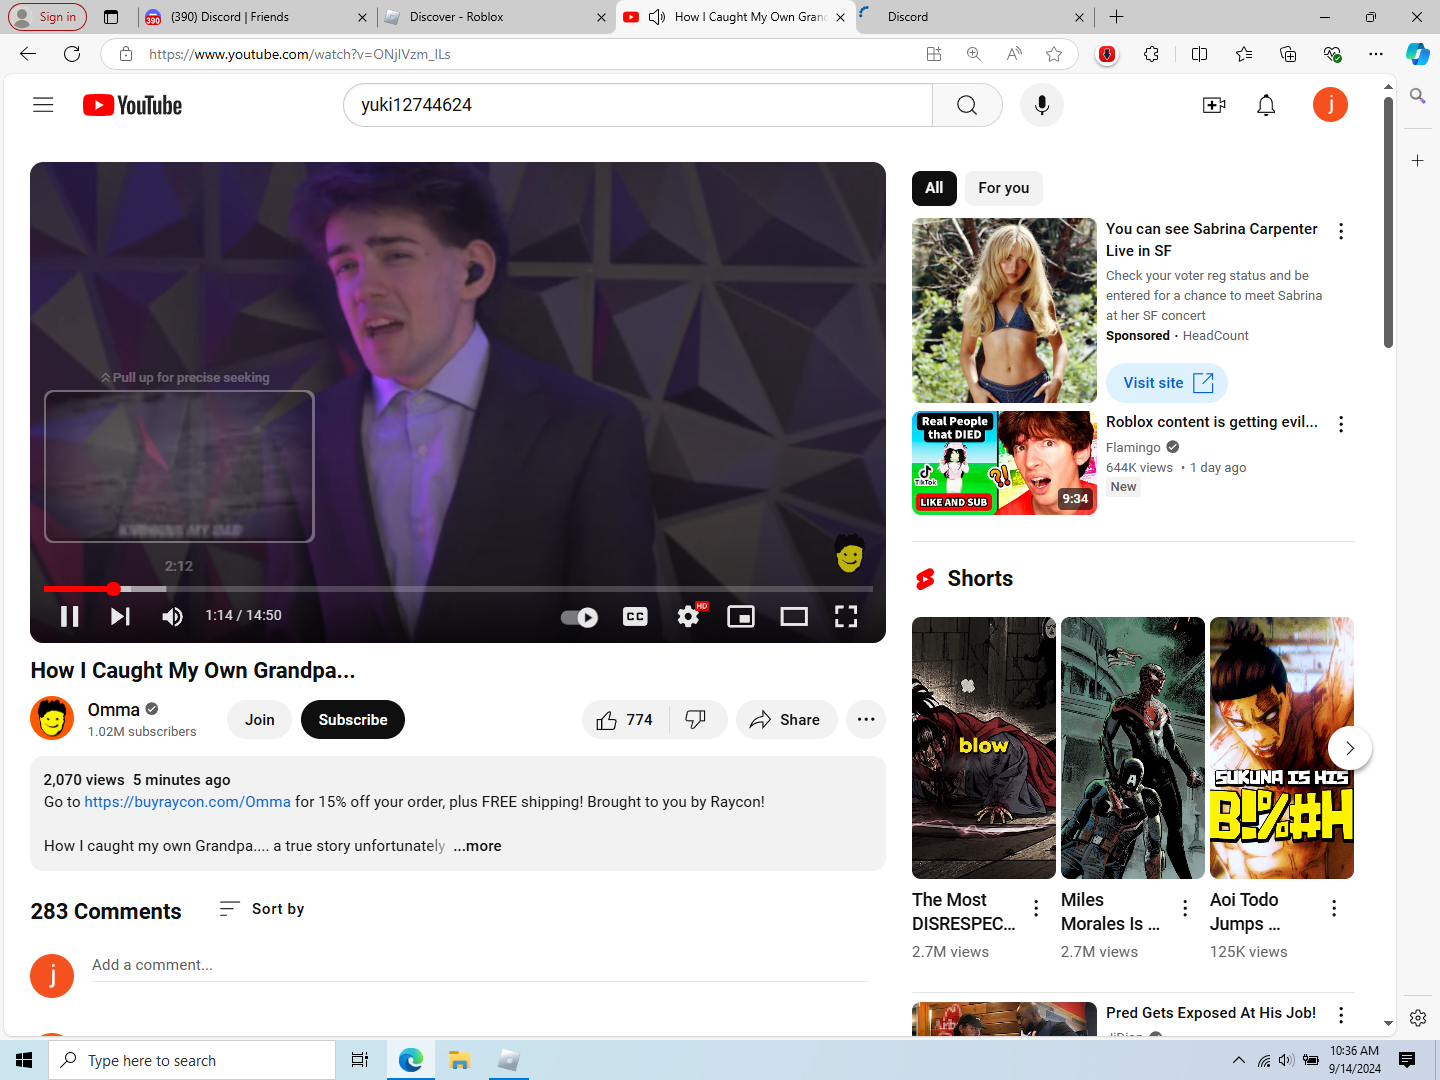Switch to theater mode
Image resolution: width=1440 pixels, height=1080 pixels.
point(794,616)
